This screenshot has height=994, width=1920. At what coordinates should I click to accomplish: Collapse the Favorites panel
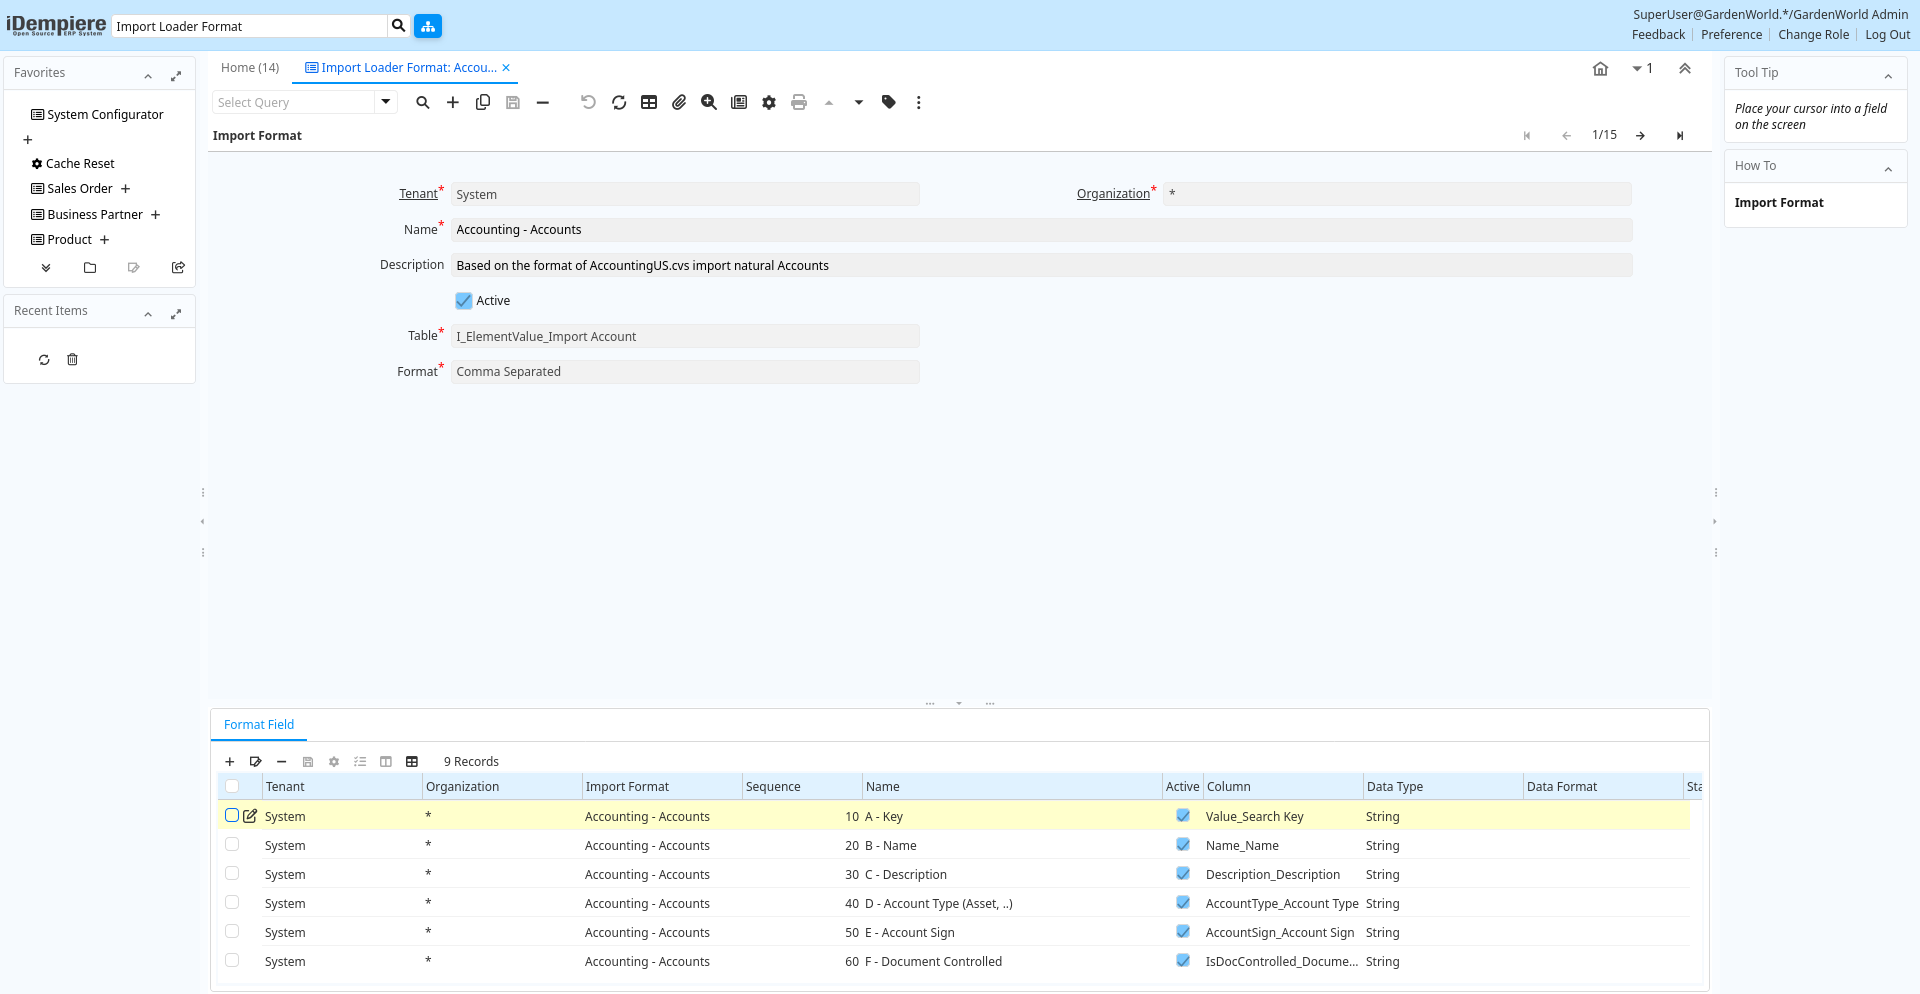(x=148, y=74)
